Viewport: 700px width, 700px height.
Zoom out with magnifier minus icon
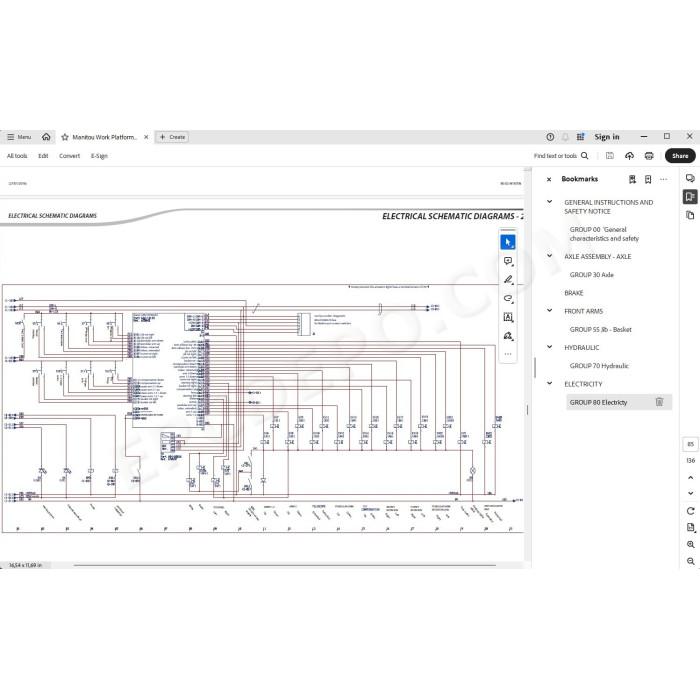(x=691, y=561)
